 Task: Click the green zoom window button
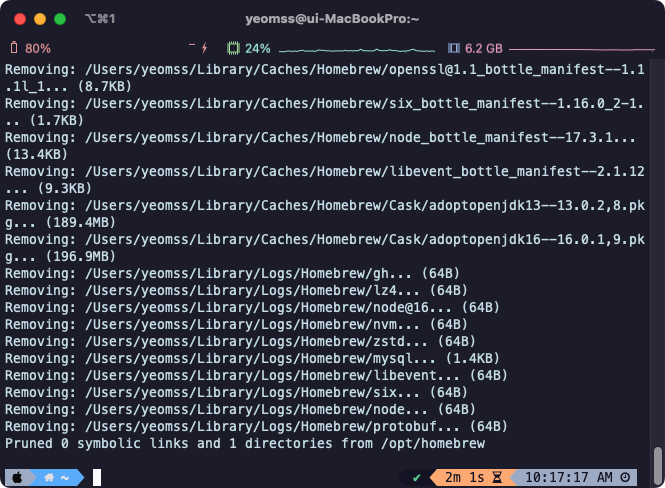[60, 19]
